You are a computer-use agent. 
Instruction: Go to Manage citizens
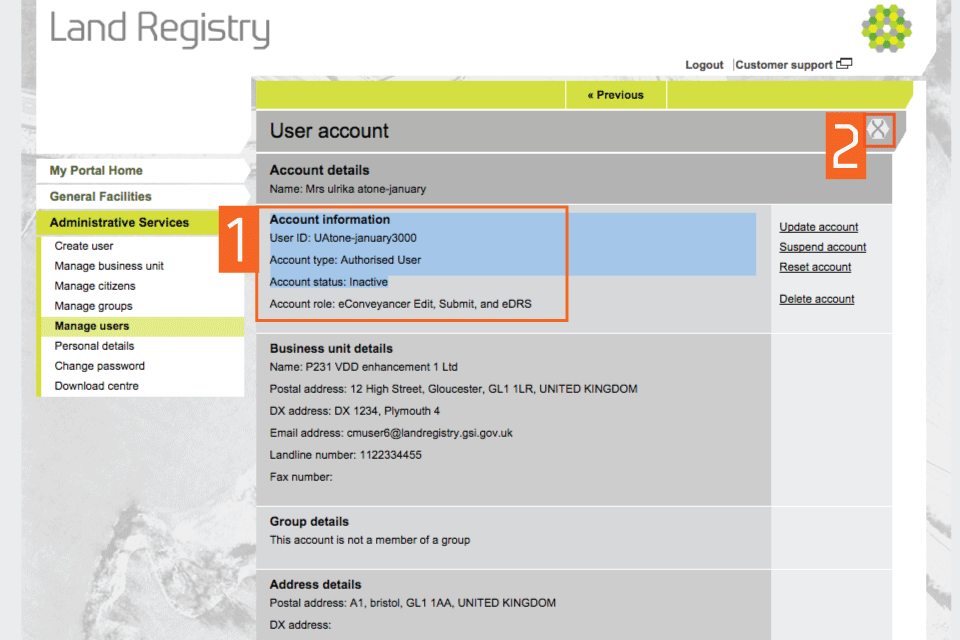point(95,286)
